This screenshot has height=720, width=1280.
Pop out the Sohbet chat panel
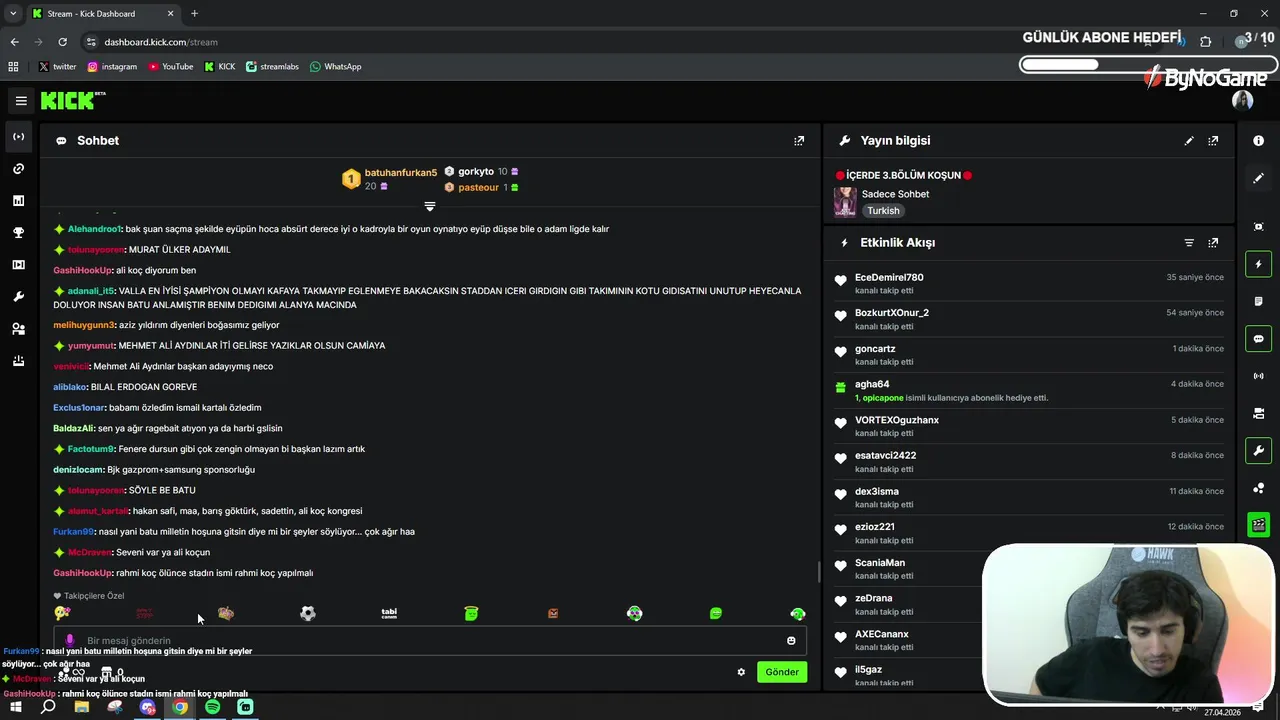pyautogui.click(x=799, y=141)
